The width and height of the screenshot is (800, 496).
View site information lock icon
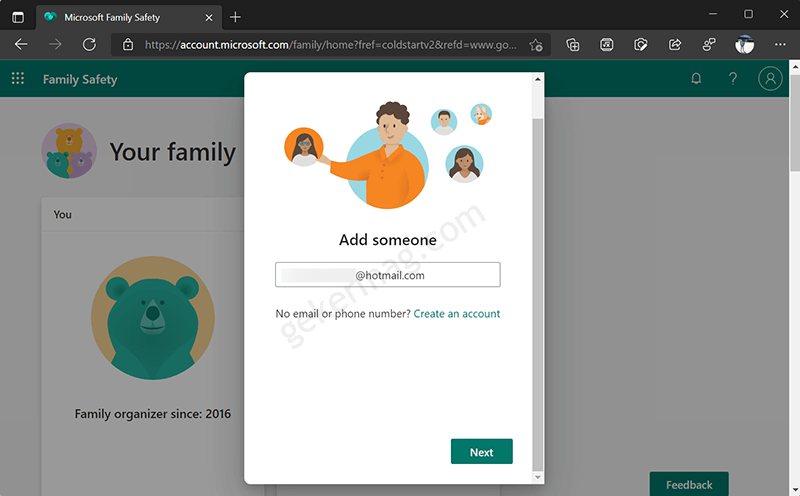(x=128, y=45)
